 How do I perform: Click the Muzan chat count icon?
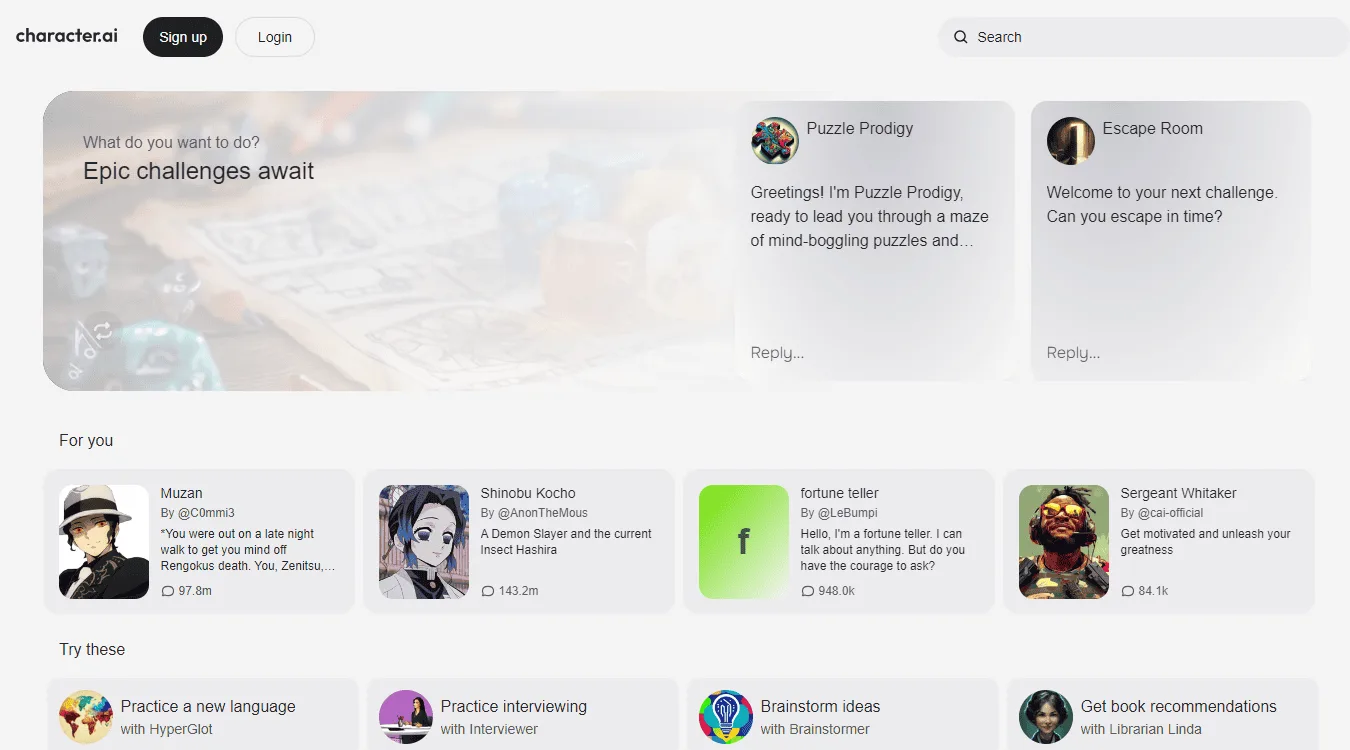[x=167, y=591]
